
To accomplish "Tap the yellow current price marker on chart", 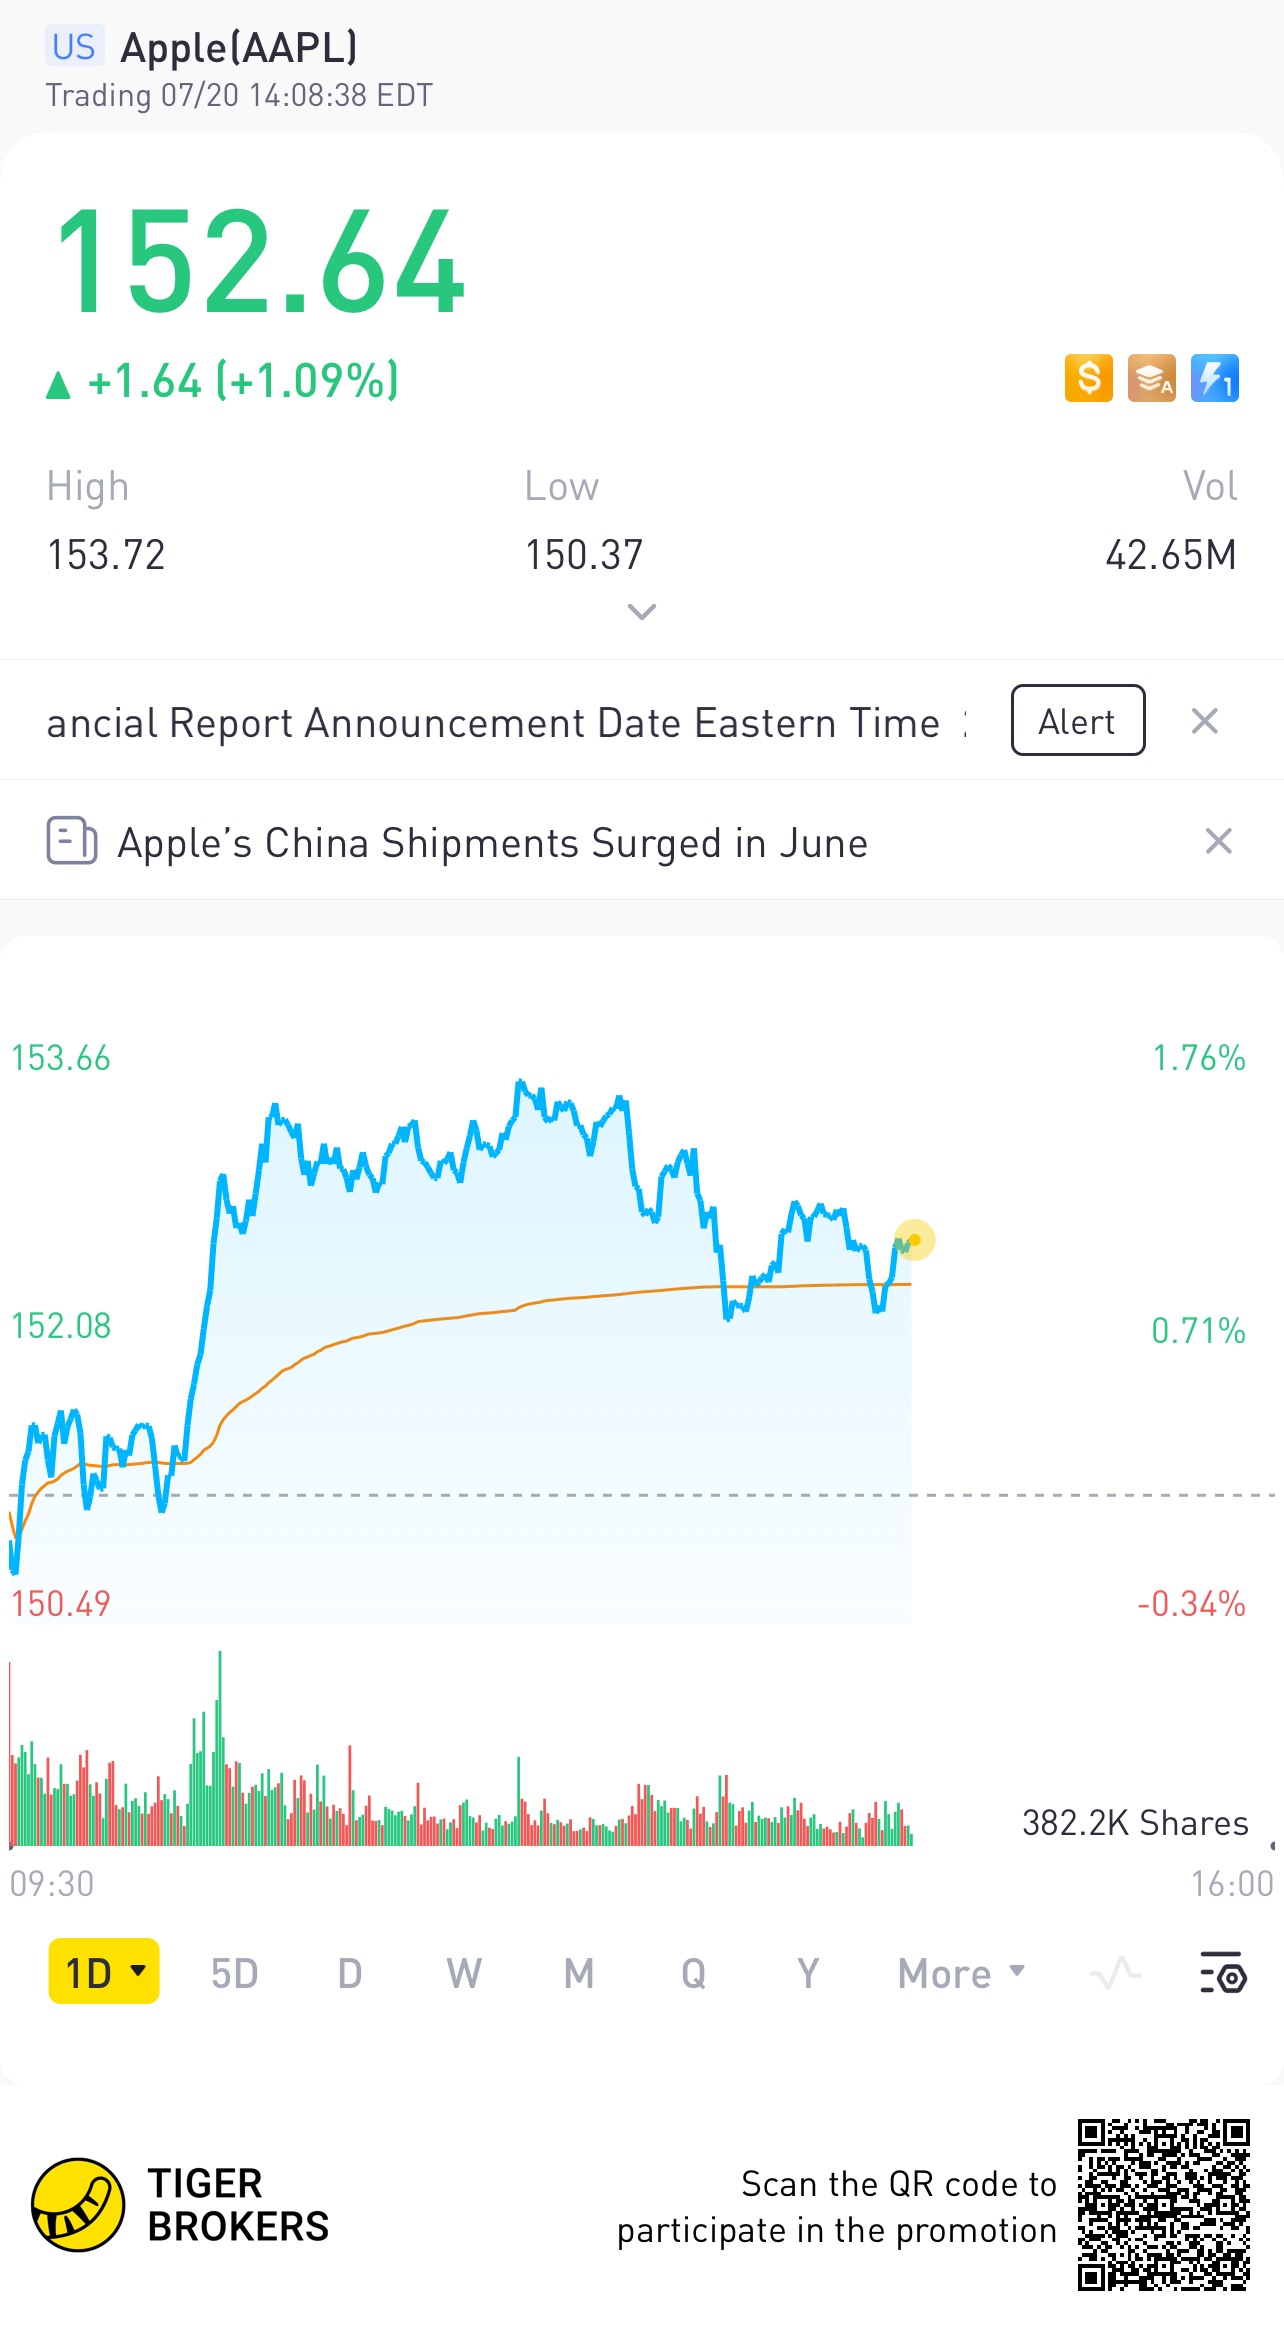I will [914, 1240].
